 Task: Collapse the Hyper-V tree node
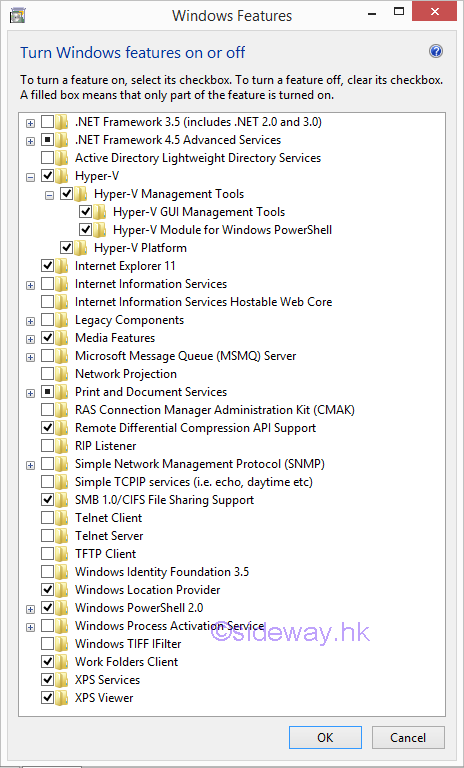point(30,177)
